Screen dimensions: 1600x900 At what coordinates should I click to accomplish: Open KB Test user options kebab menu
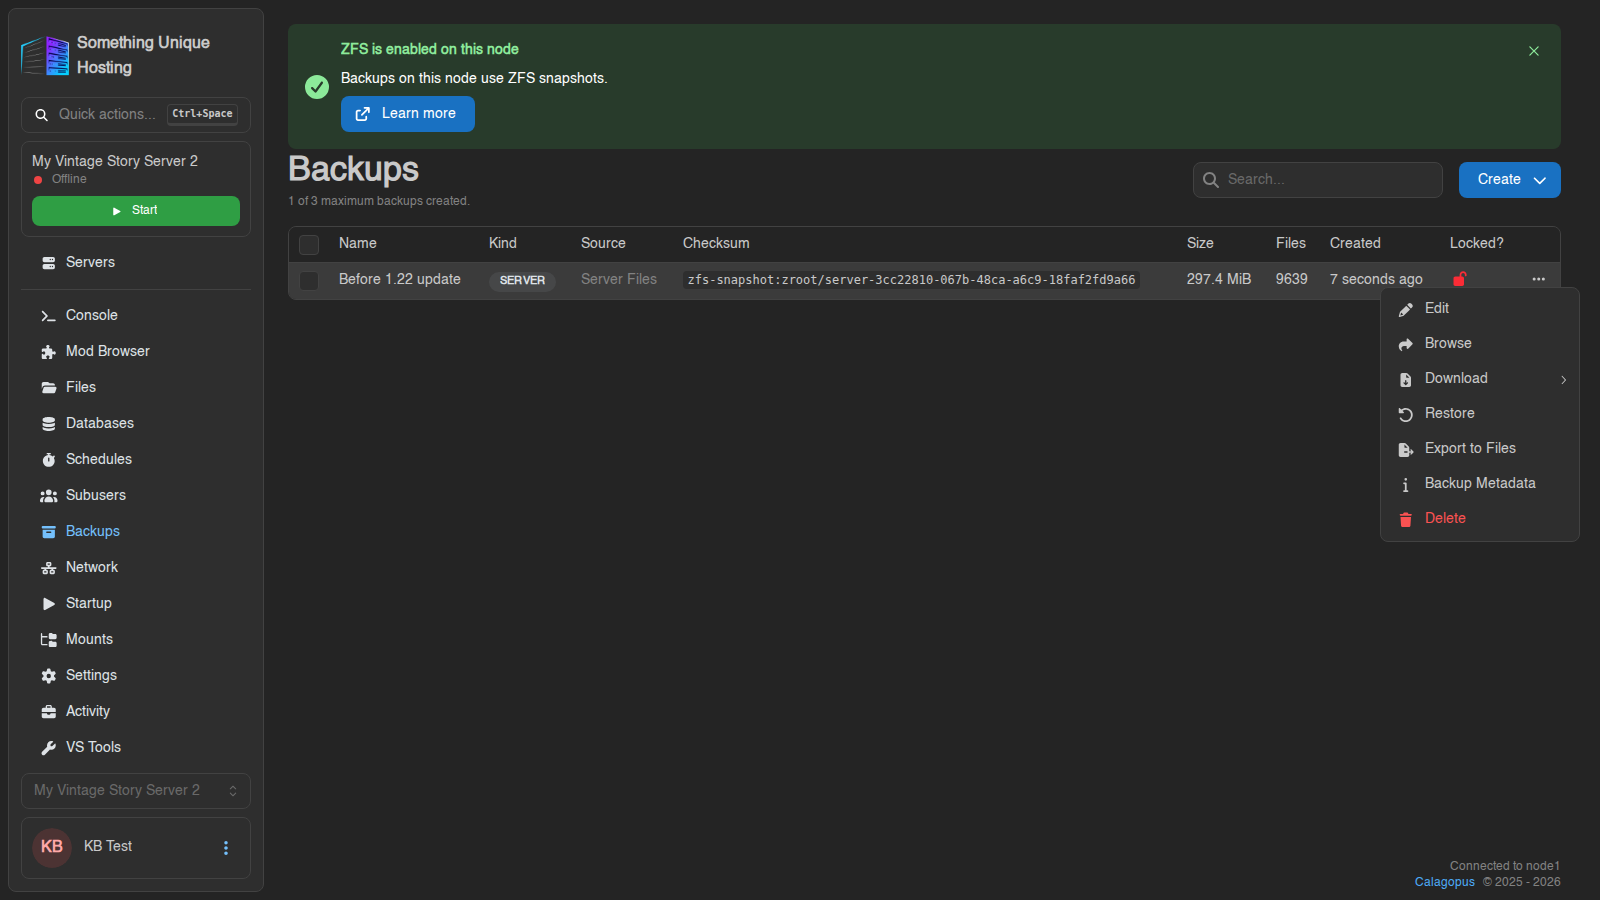[x=226, y=848]
